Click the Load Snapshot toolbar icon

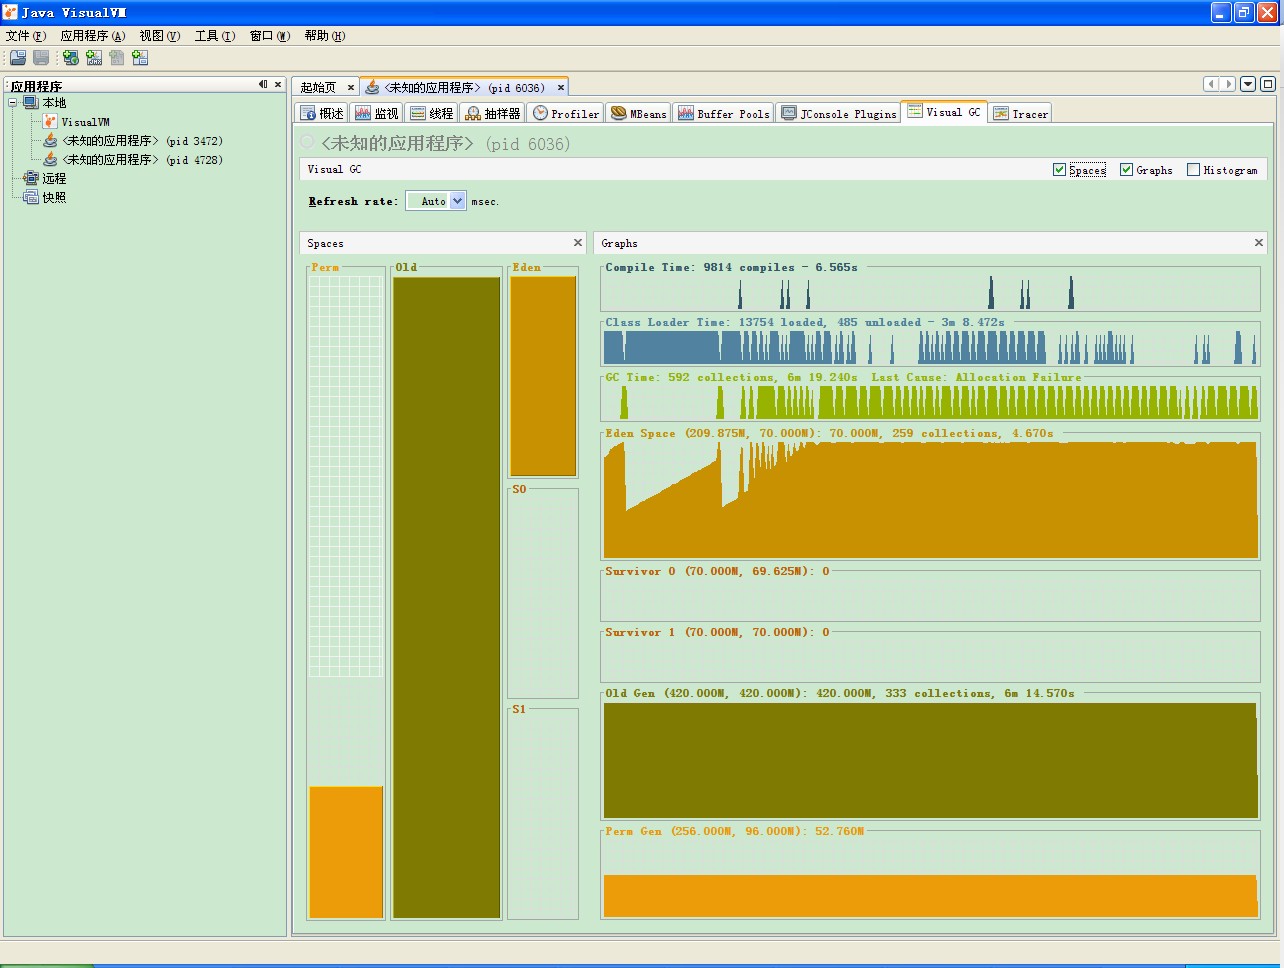18,58
